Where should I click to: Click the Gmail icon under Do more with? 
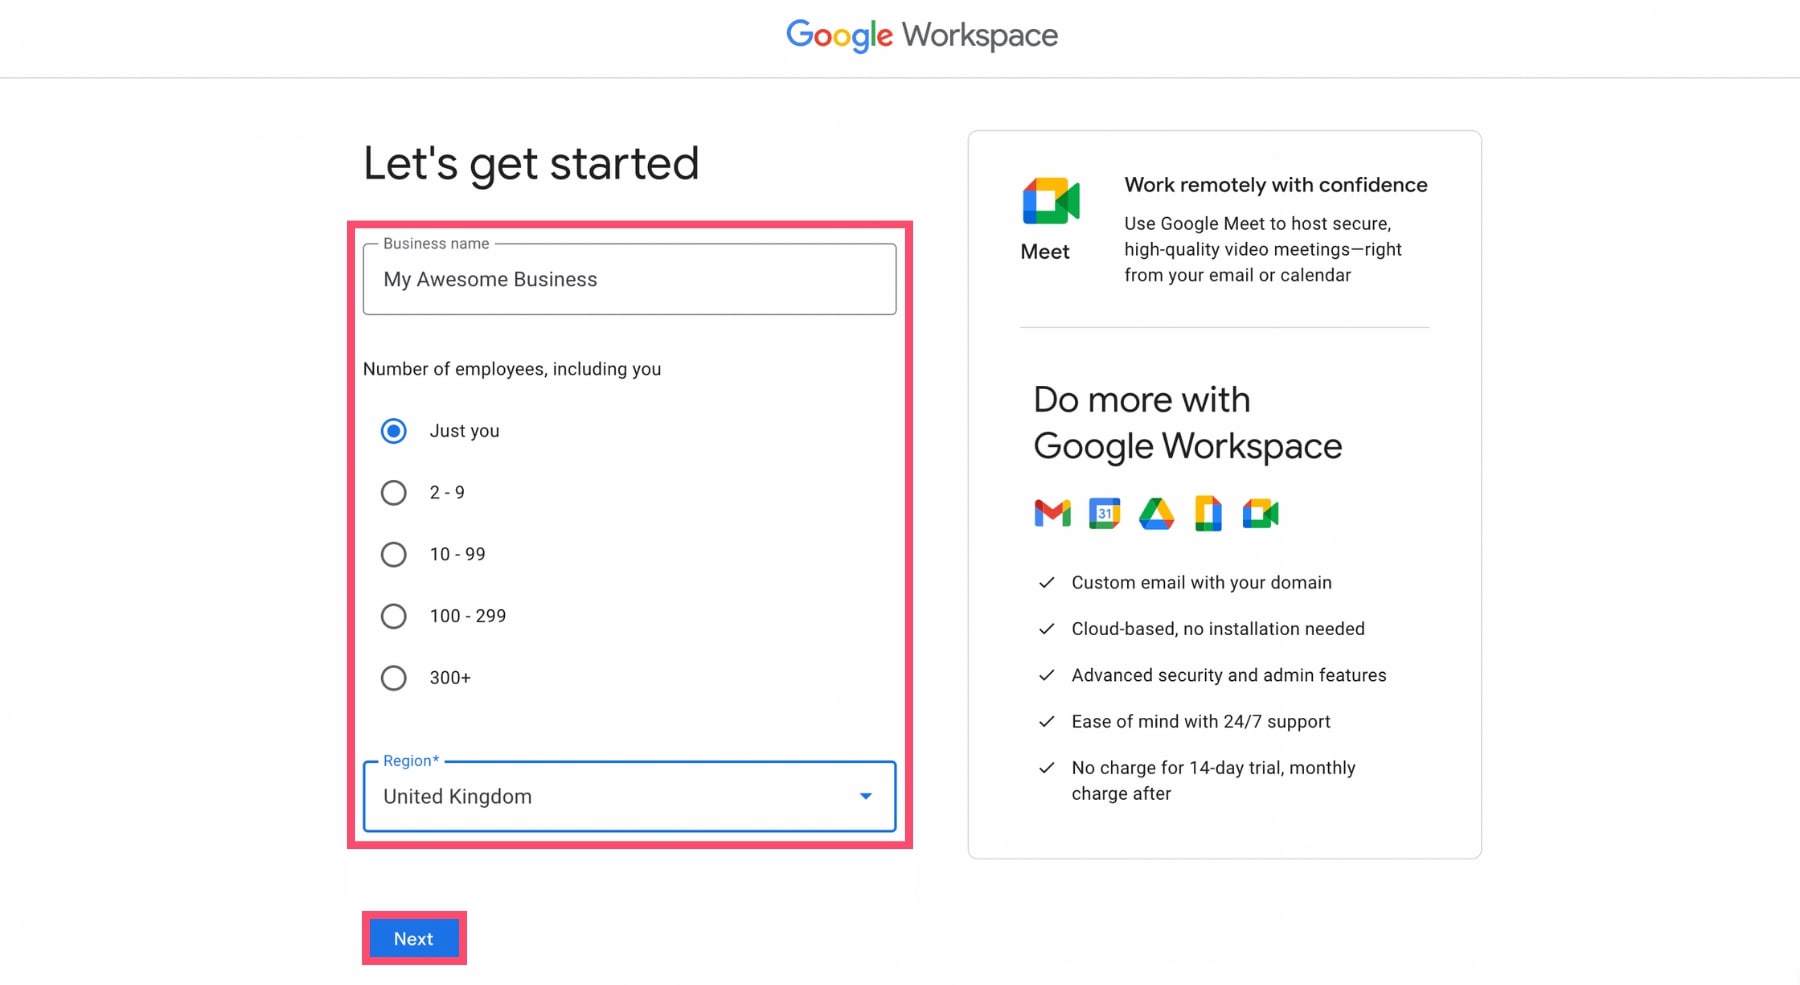1051,513
